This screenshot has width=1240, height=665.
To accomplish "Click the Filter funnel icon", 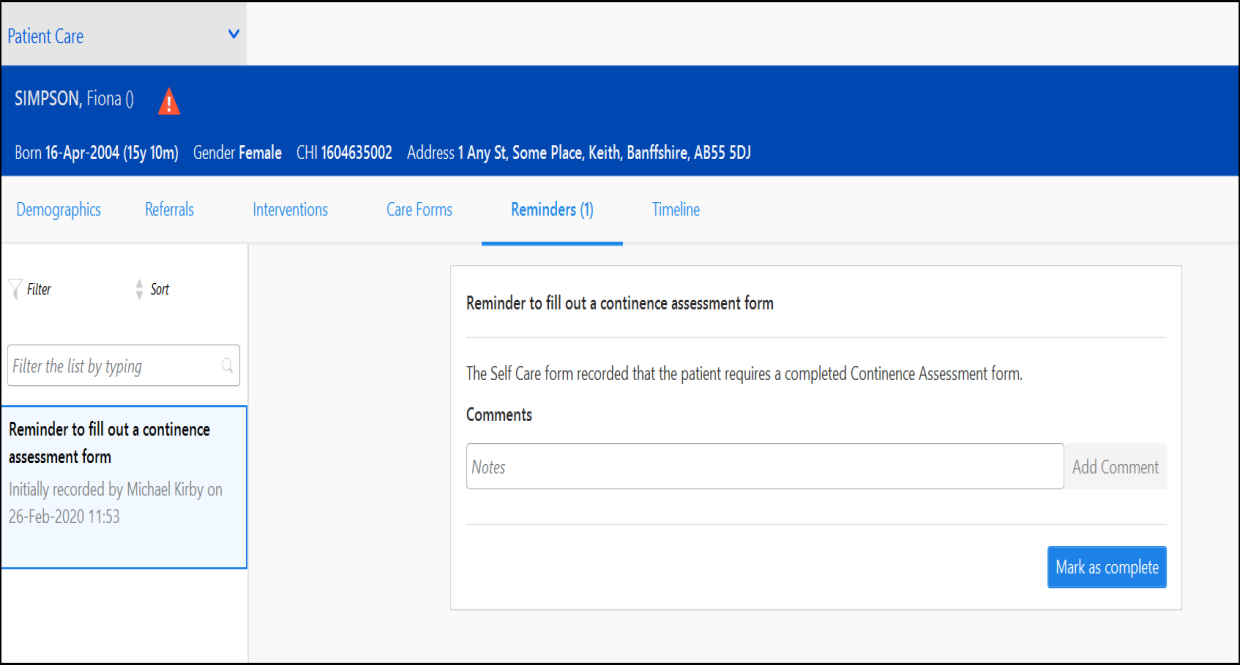I will point(14,289).
